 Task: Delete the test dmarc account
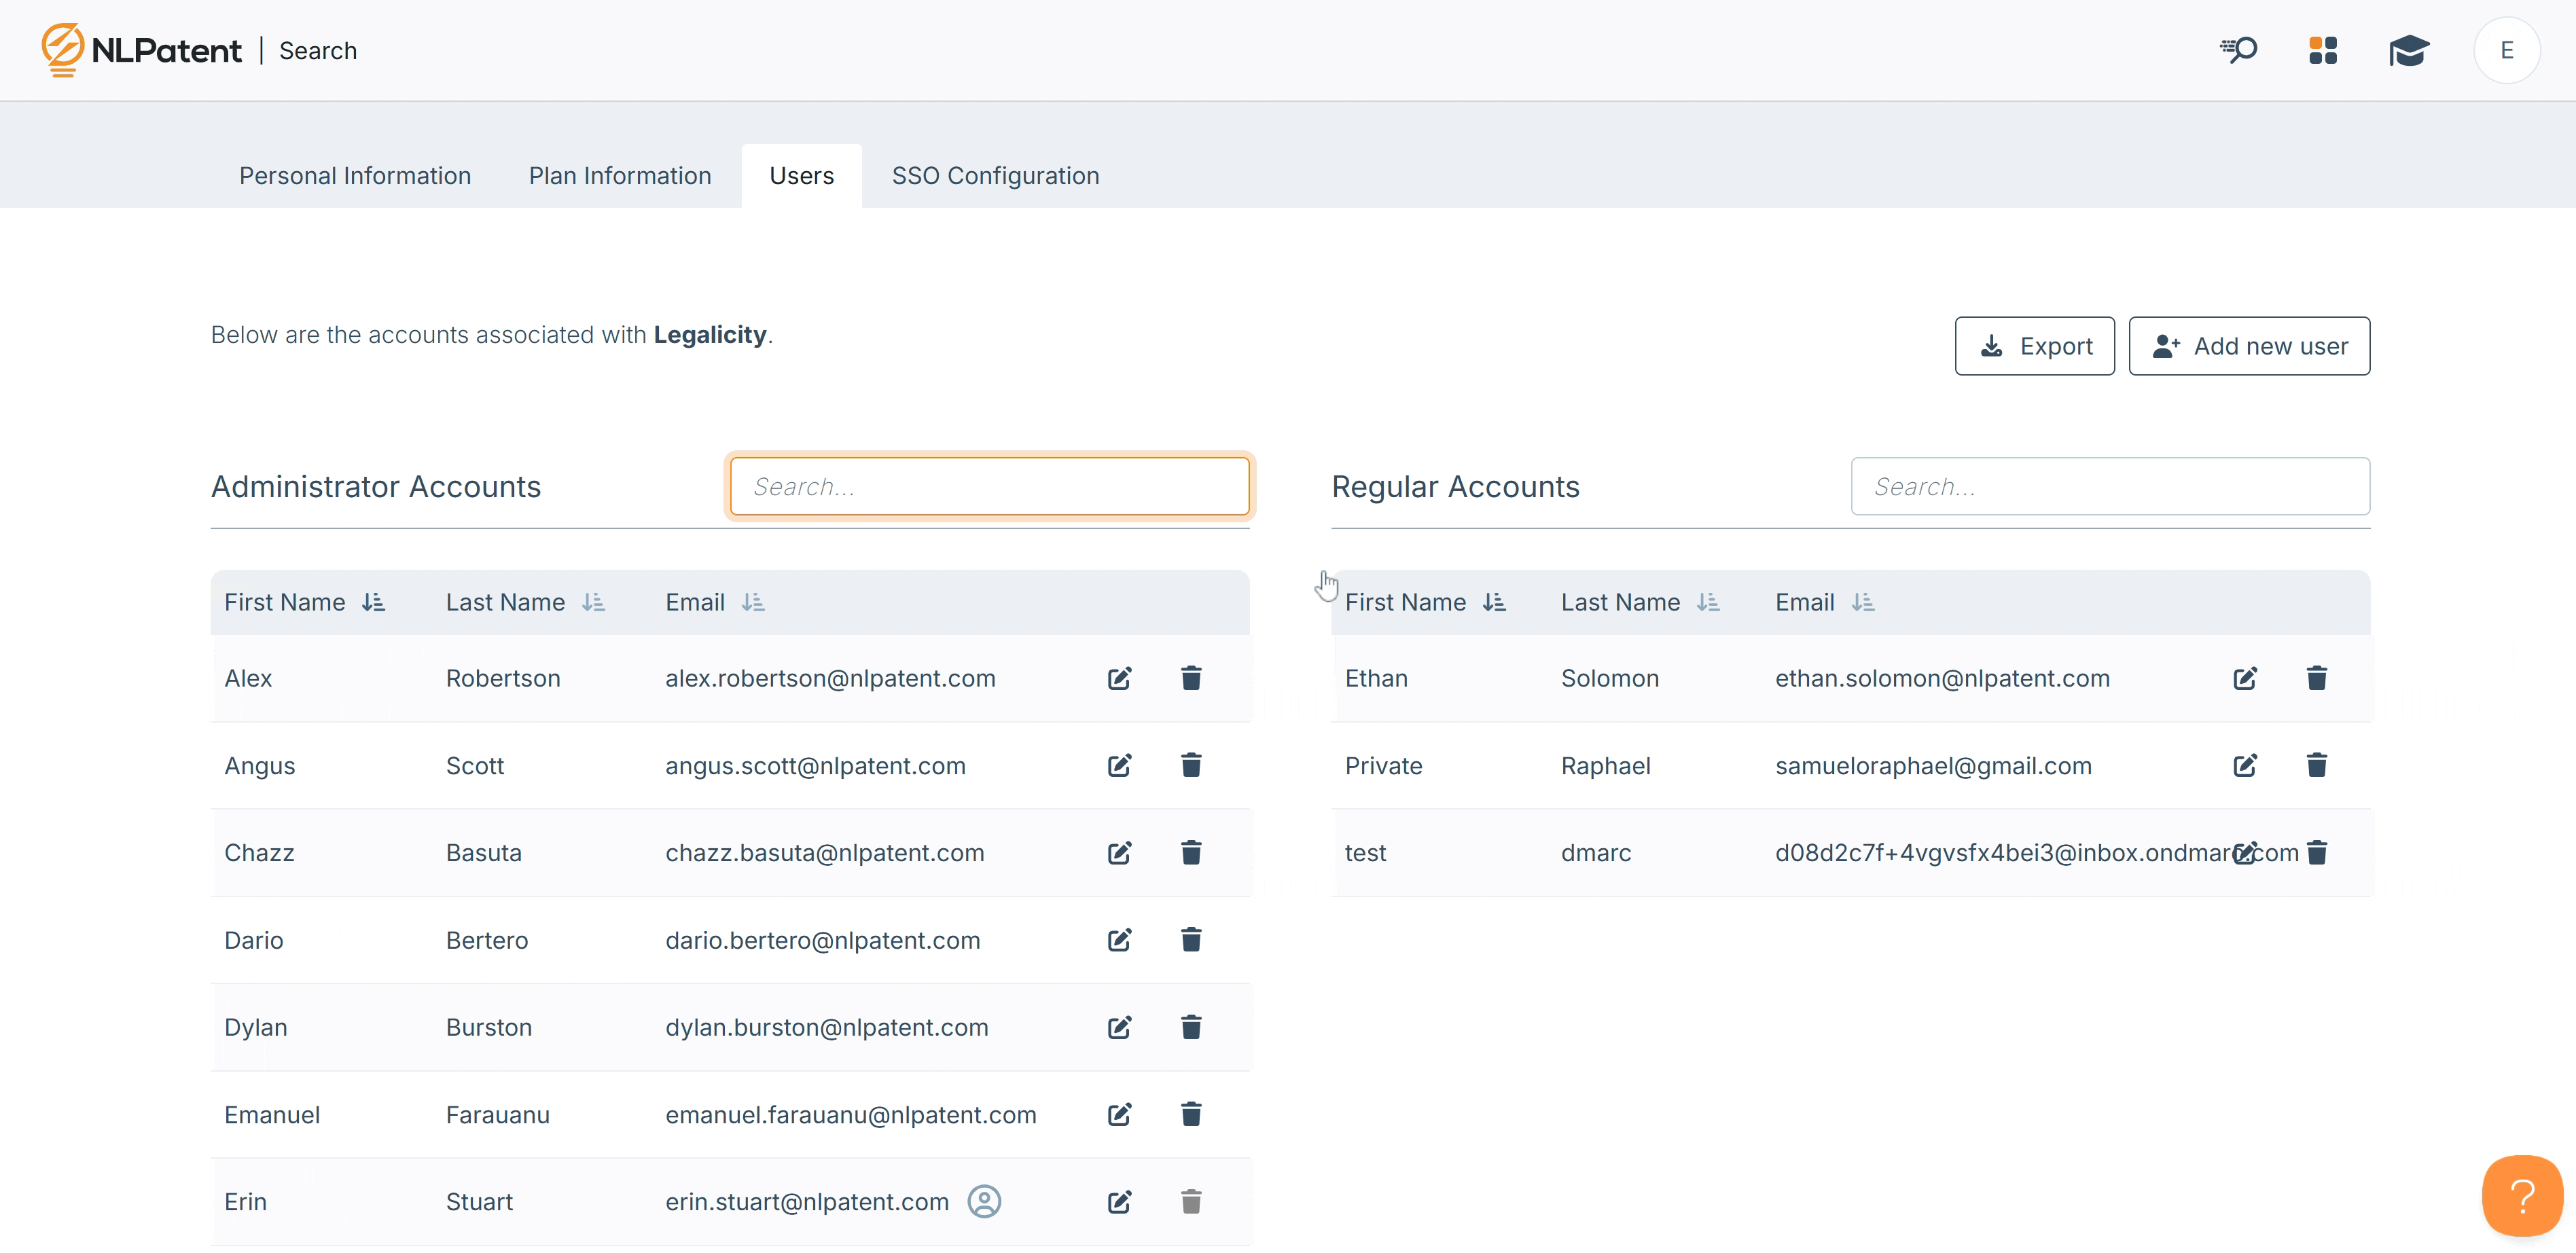pyautogui.click(x=2316, y=852)
